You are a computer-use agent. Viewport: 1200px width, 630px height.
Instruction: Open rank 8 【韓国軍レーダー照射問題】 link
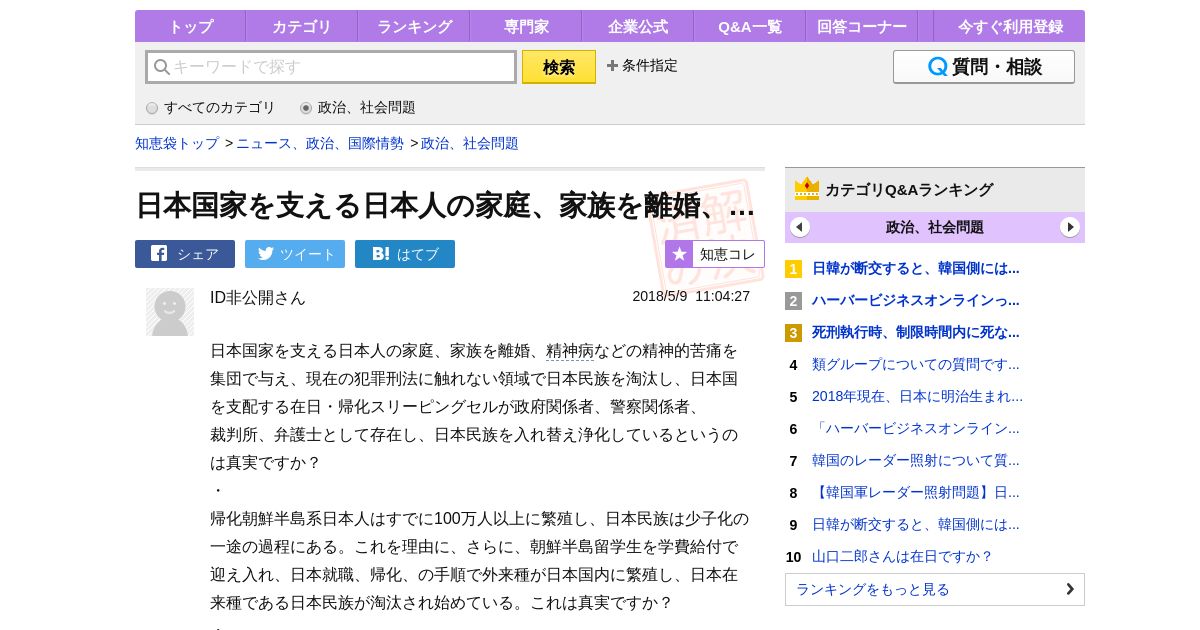coord(916,492)
